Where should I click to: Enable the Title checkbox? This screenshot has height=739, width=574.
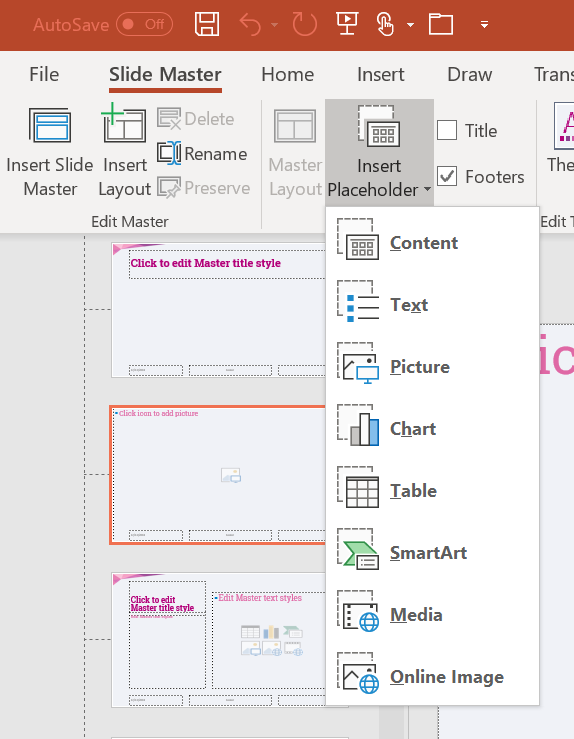pyautogui.click(x=447, y=130)
